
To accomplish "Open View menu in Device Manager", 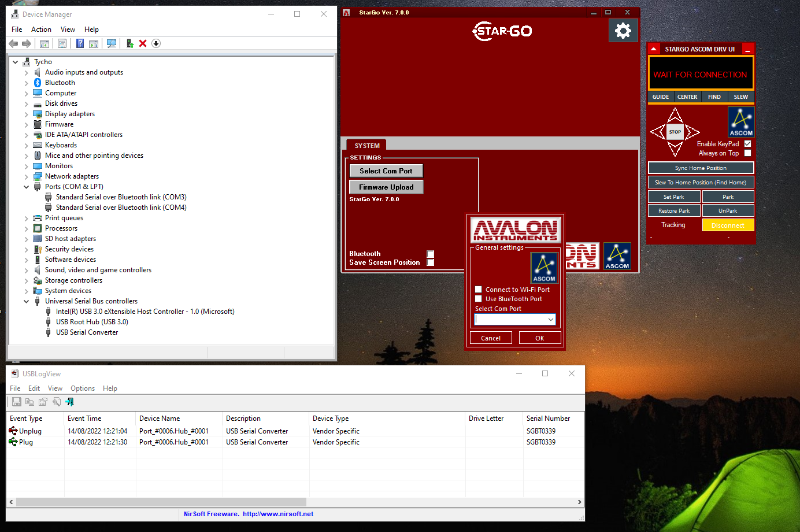I will pos(67,30).
